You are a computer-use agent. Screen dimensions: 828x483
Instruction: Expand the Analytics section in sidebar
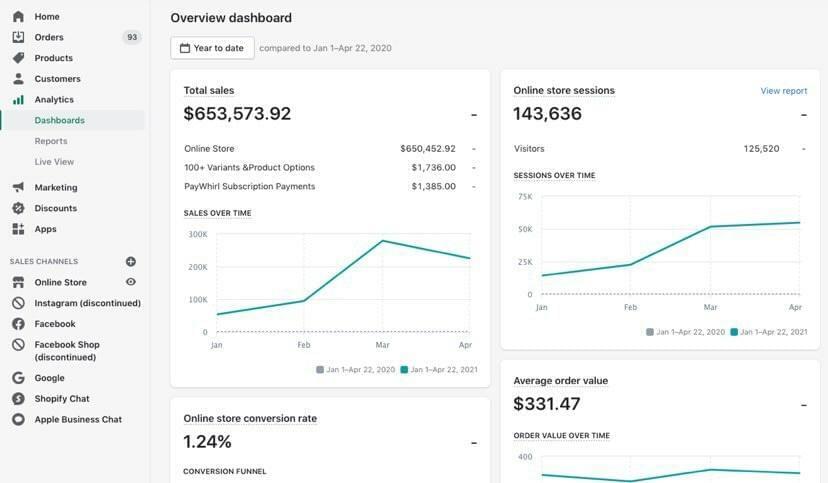tap(54, 100)
